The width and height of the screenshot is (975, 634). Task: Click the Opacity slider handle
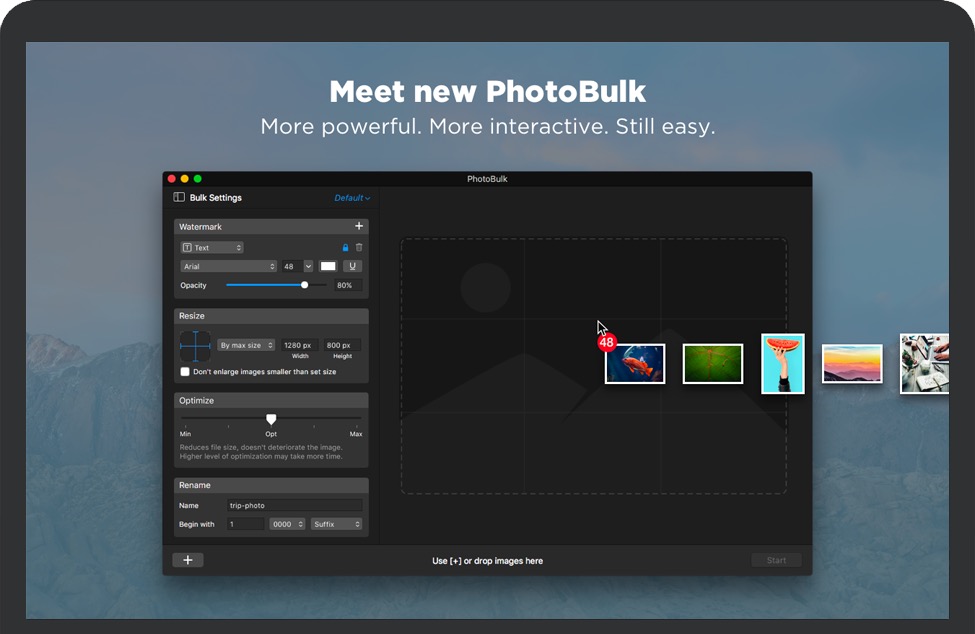[305, 285]
